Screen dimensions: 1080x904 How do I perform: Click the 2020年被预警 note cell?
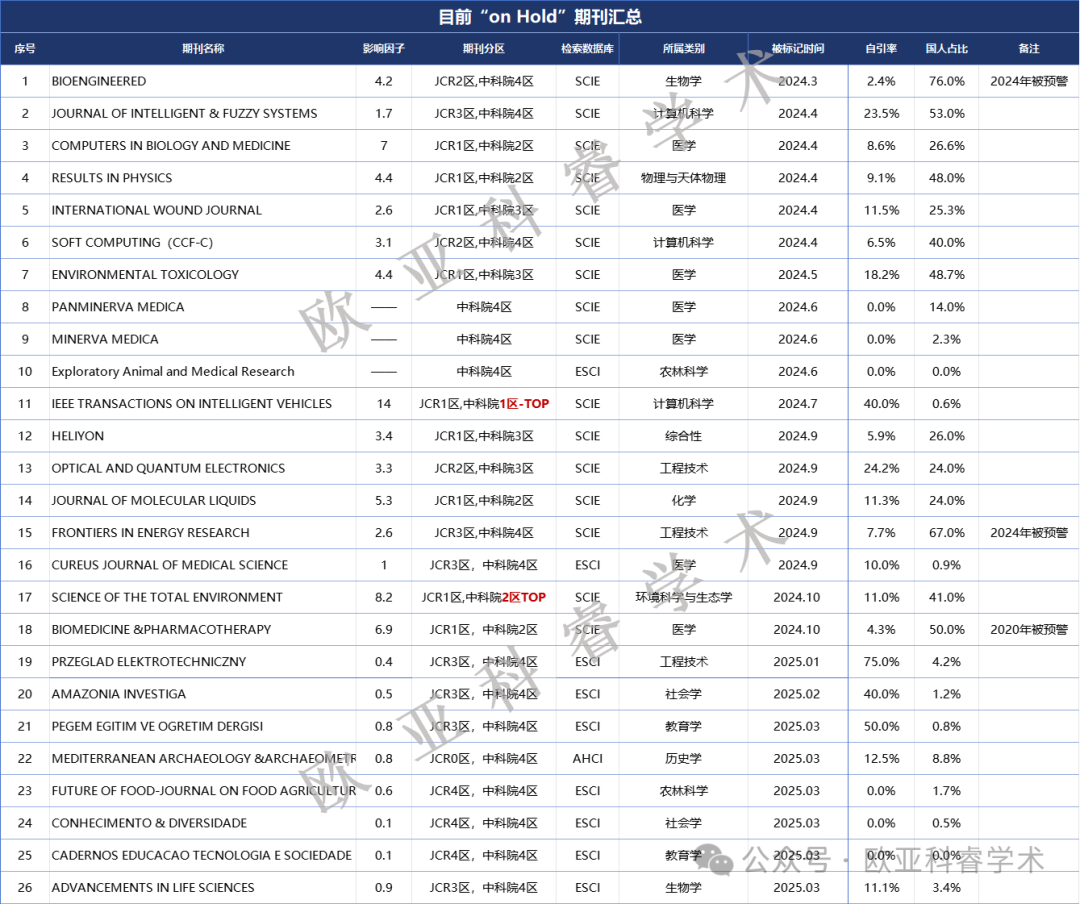[1029, 630]
